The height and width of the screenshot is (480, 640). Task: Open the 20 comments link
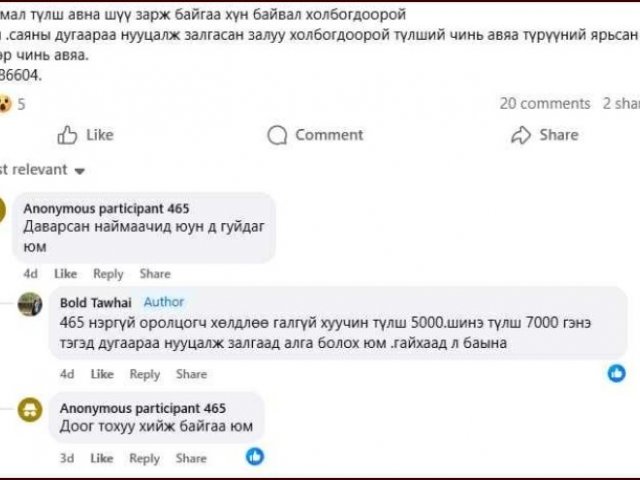(x=545, y=103)
